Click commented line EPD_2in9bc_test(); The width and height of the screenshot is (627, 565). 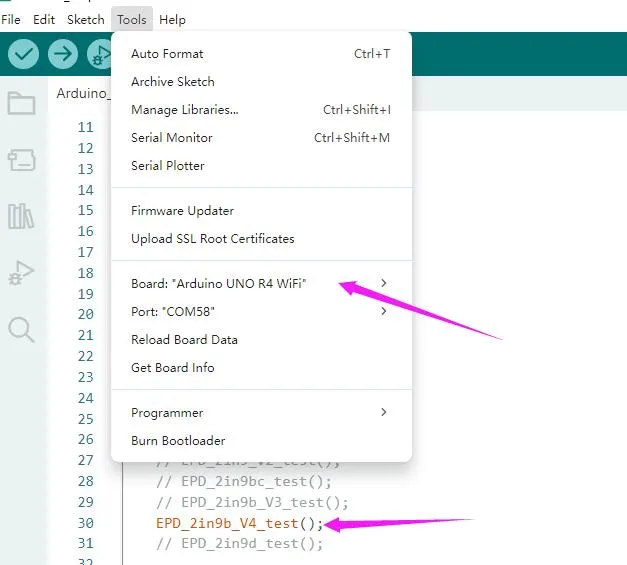tap(244, 481)
